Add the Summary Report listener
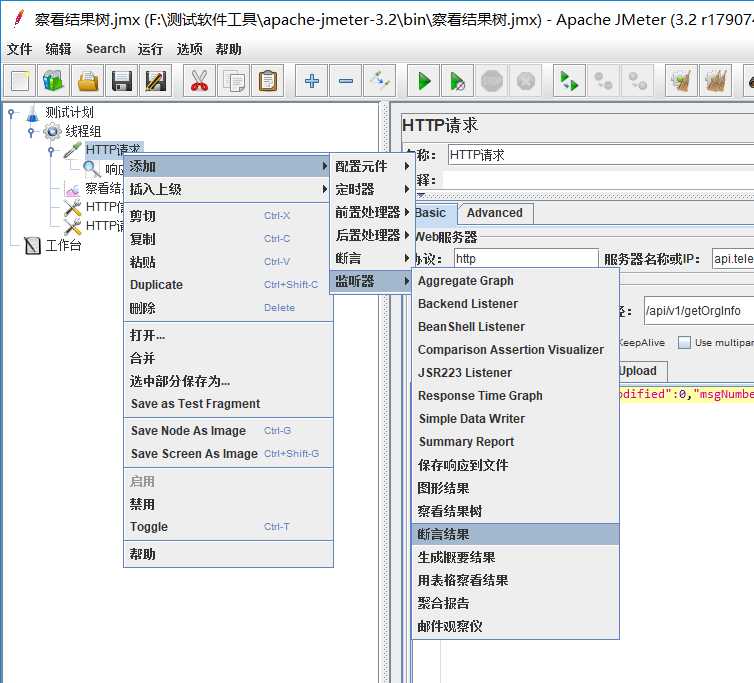The width and height of the screenshot is (754, 683). tap(515, 442)
